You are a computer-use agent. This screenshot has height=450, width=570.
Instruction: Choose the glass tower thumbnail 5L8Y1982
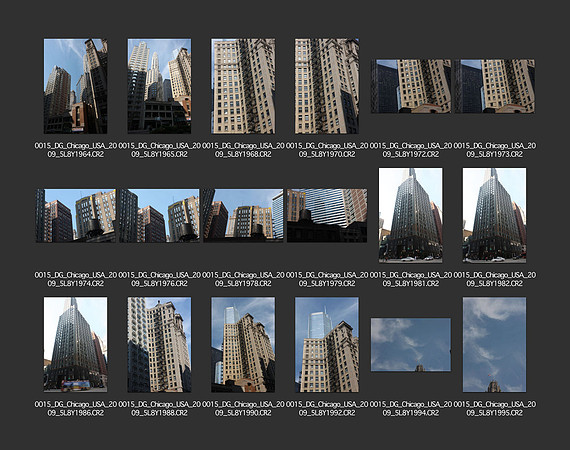(494, 215)
